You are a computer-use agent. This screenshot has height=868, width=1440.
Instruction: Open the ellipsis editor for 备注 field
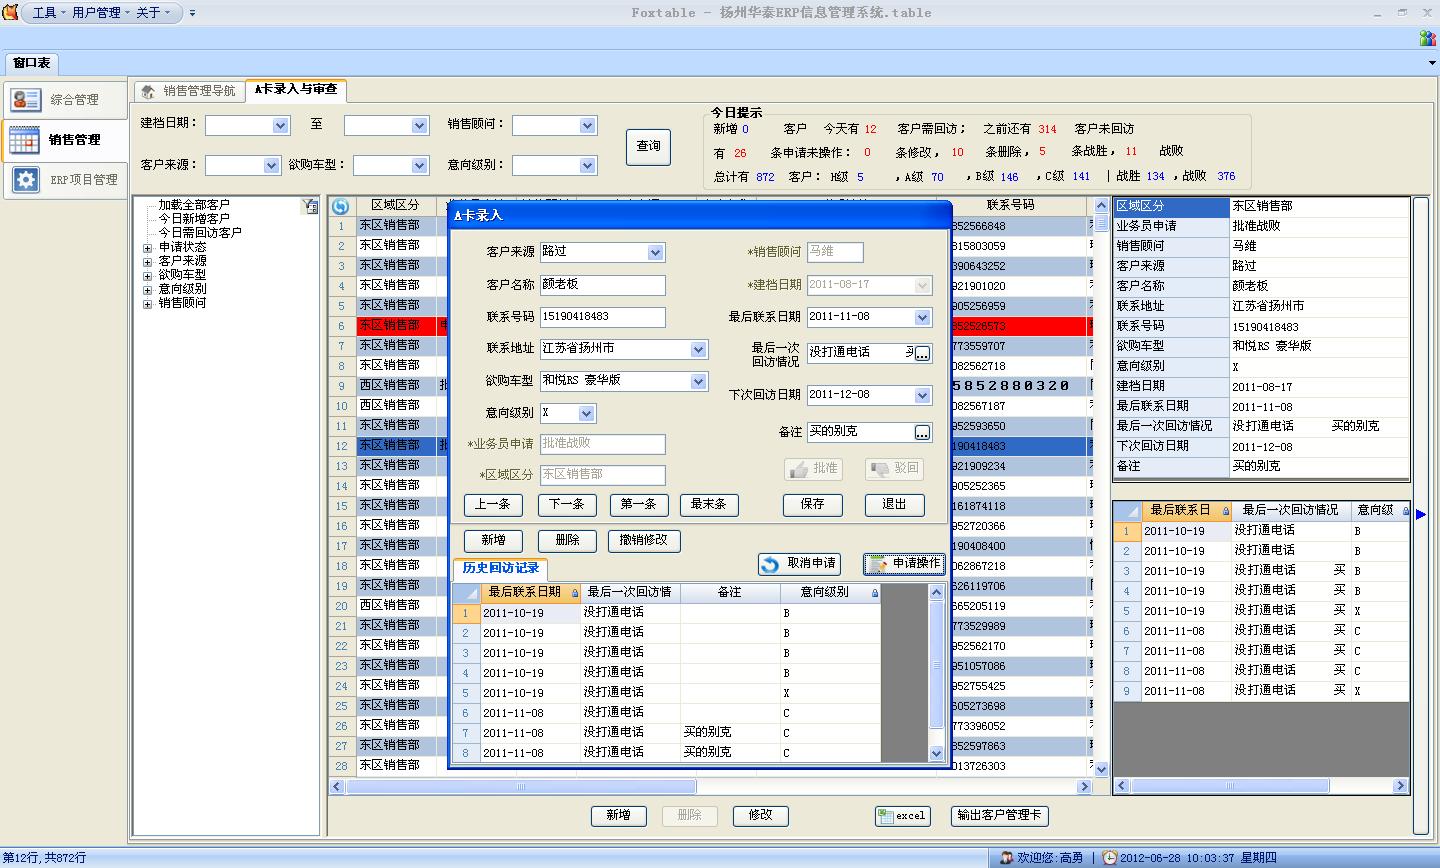tap(922, 433)
